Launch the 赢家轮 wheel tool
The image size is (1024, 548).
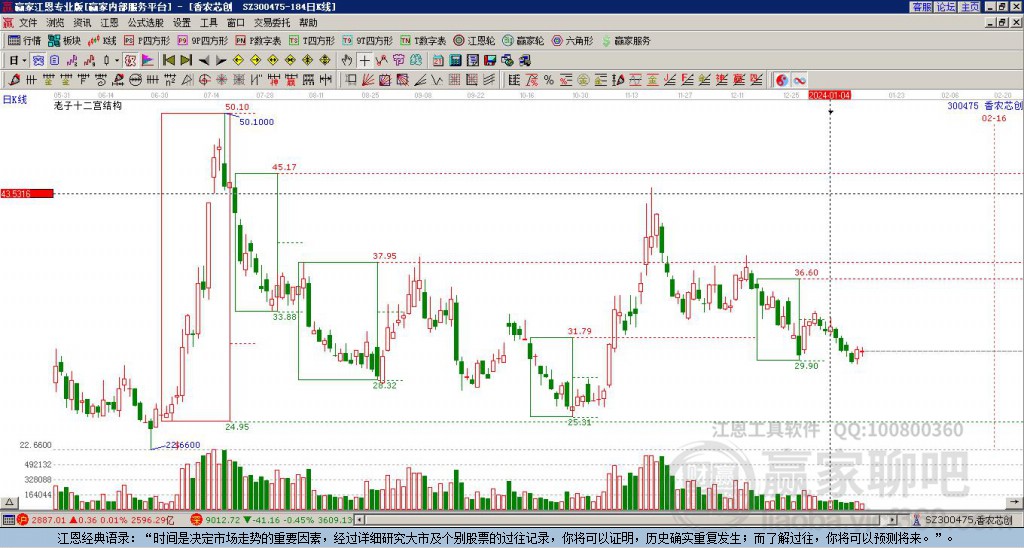[523, 40]
